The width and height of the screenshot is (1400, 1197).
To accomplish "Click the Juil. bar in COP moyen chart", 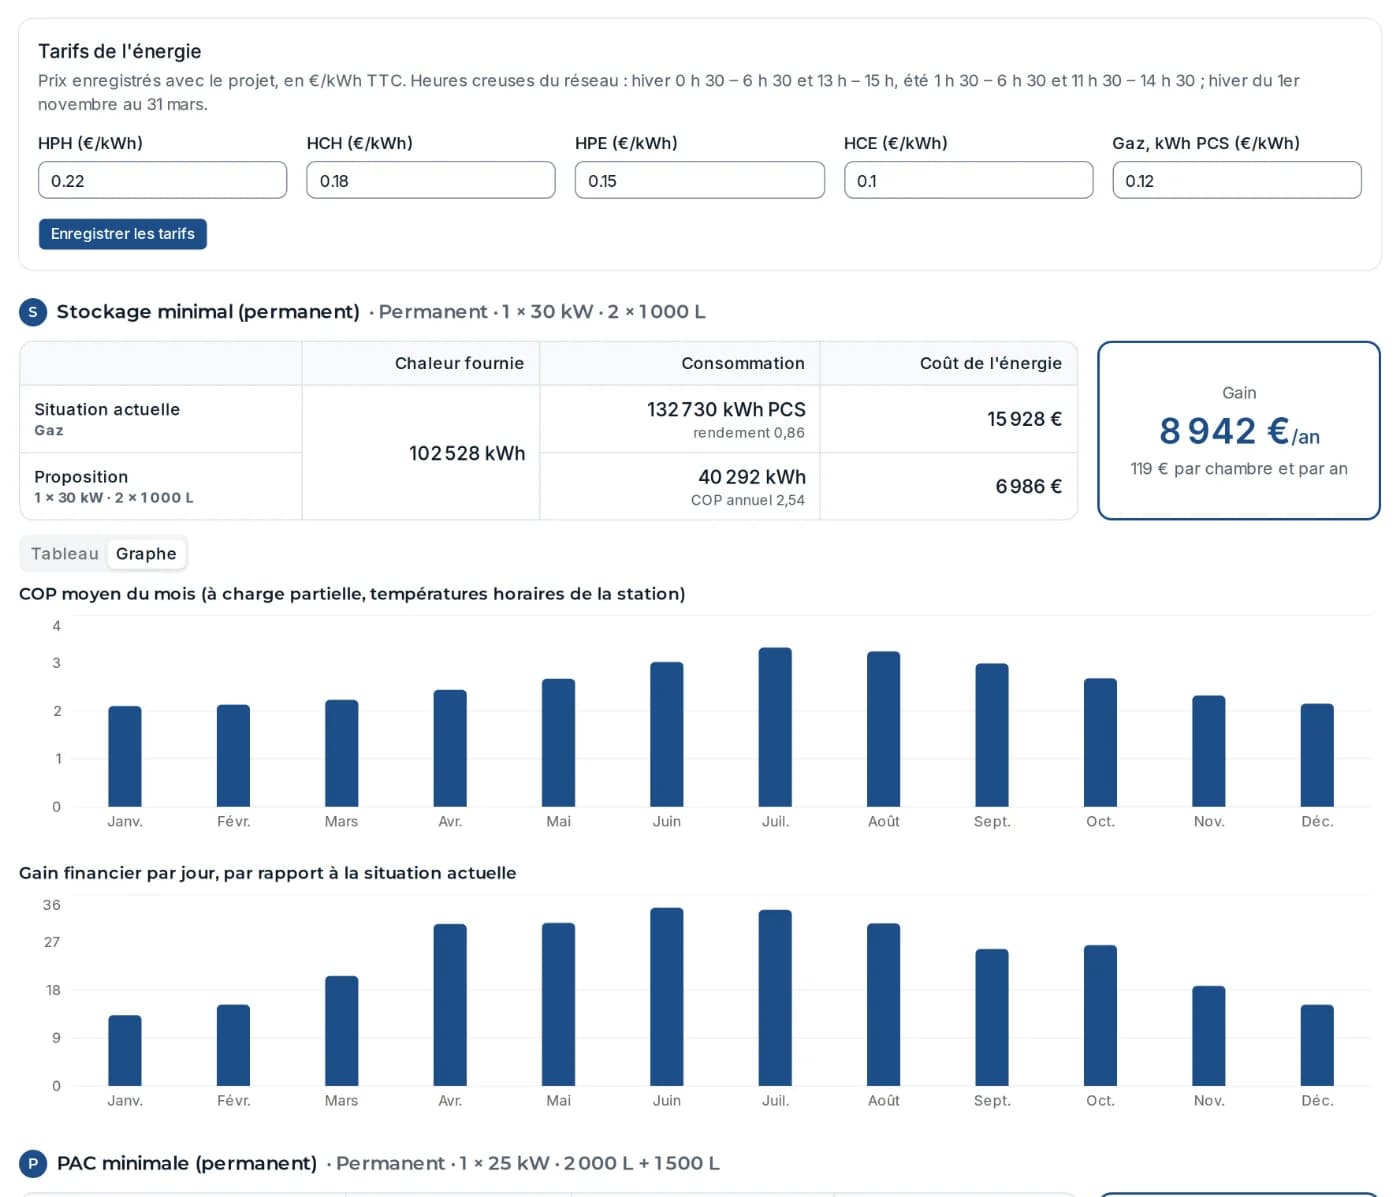I will (775, 727).
